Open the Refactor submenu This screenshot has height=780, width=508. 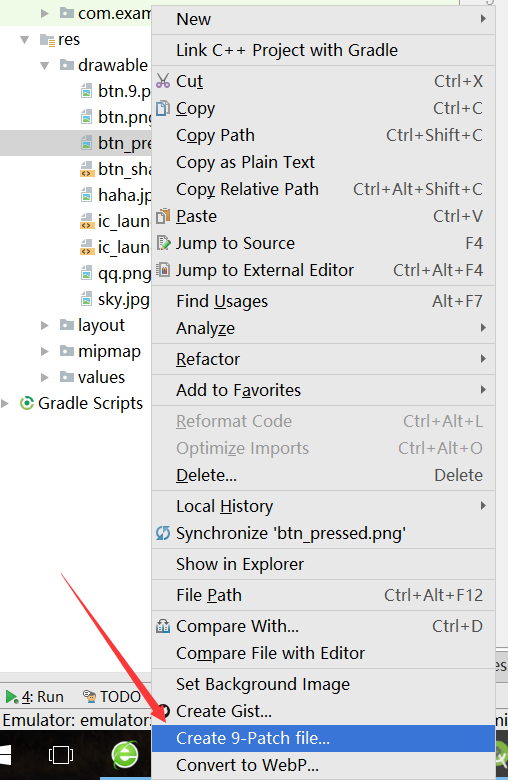(x=323, y=359)
